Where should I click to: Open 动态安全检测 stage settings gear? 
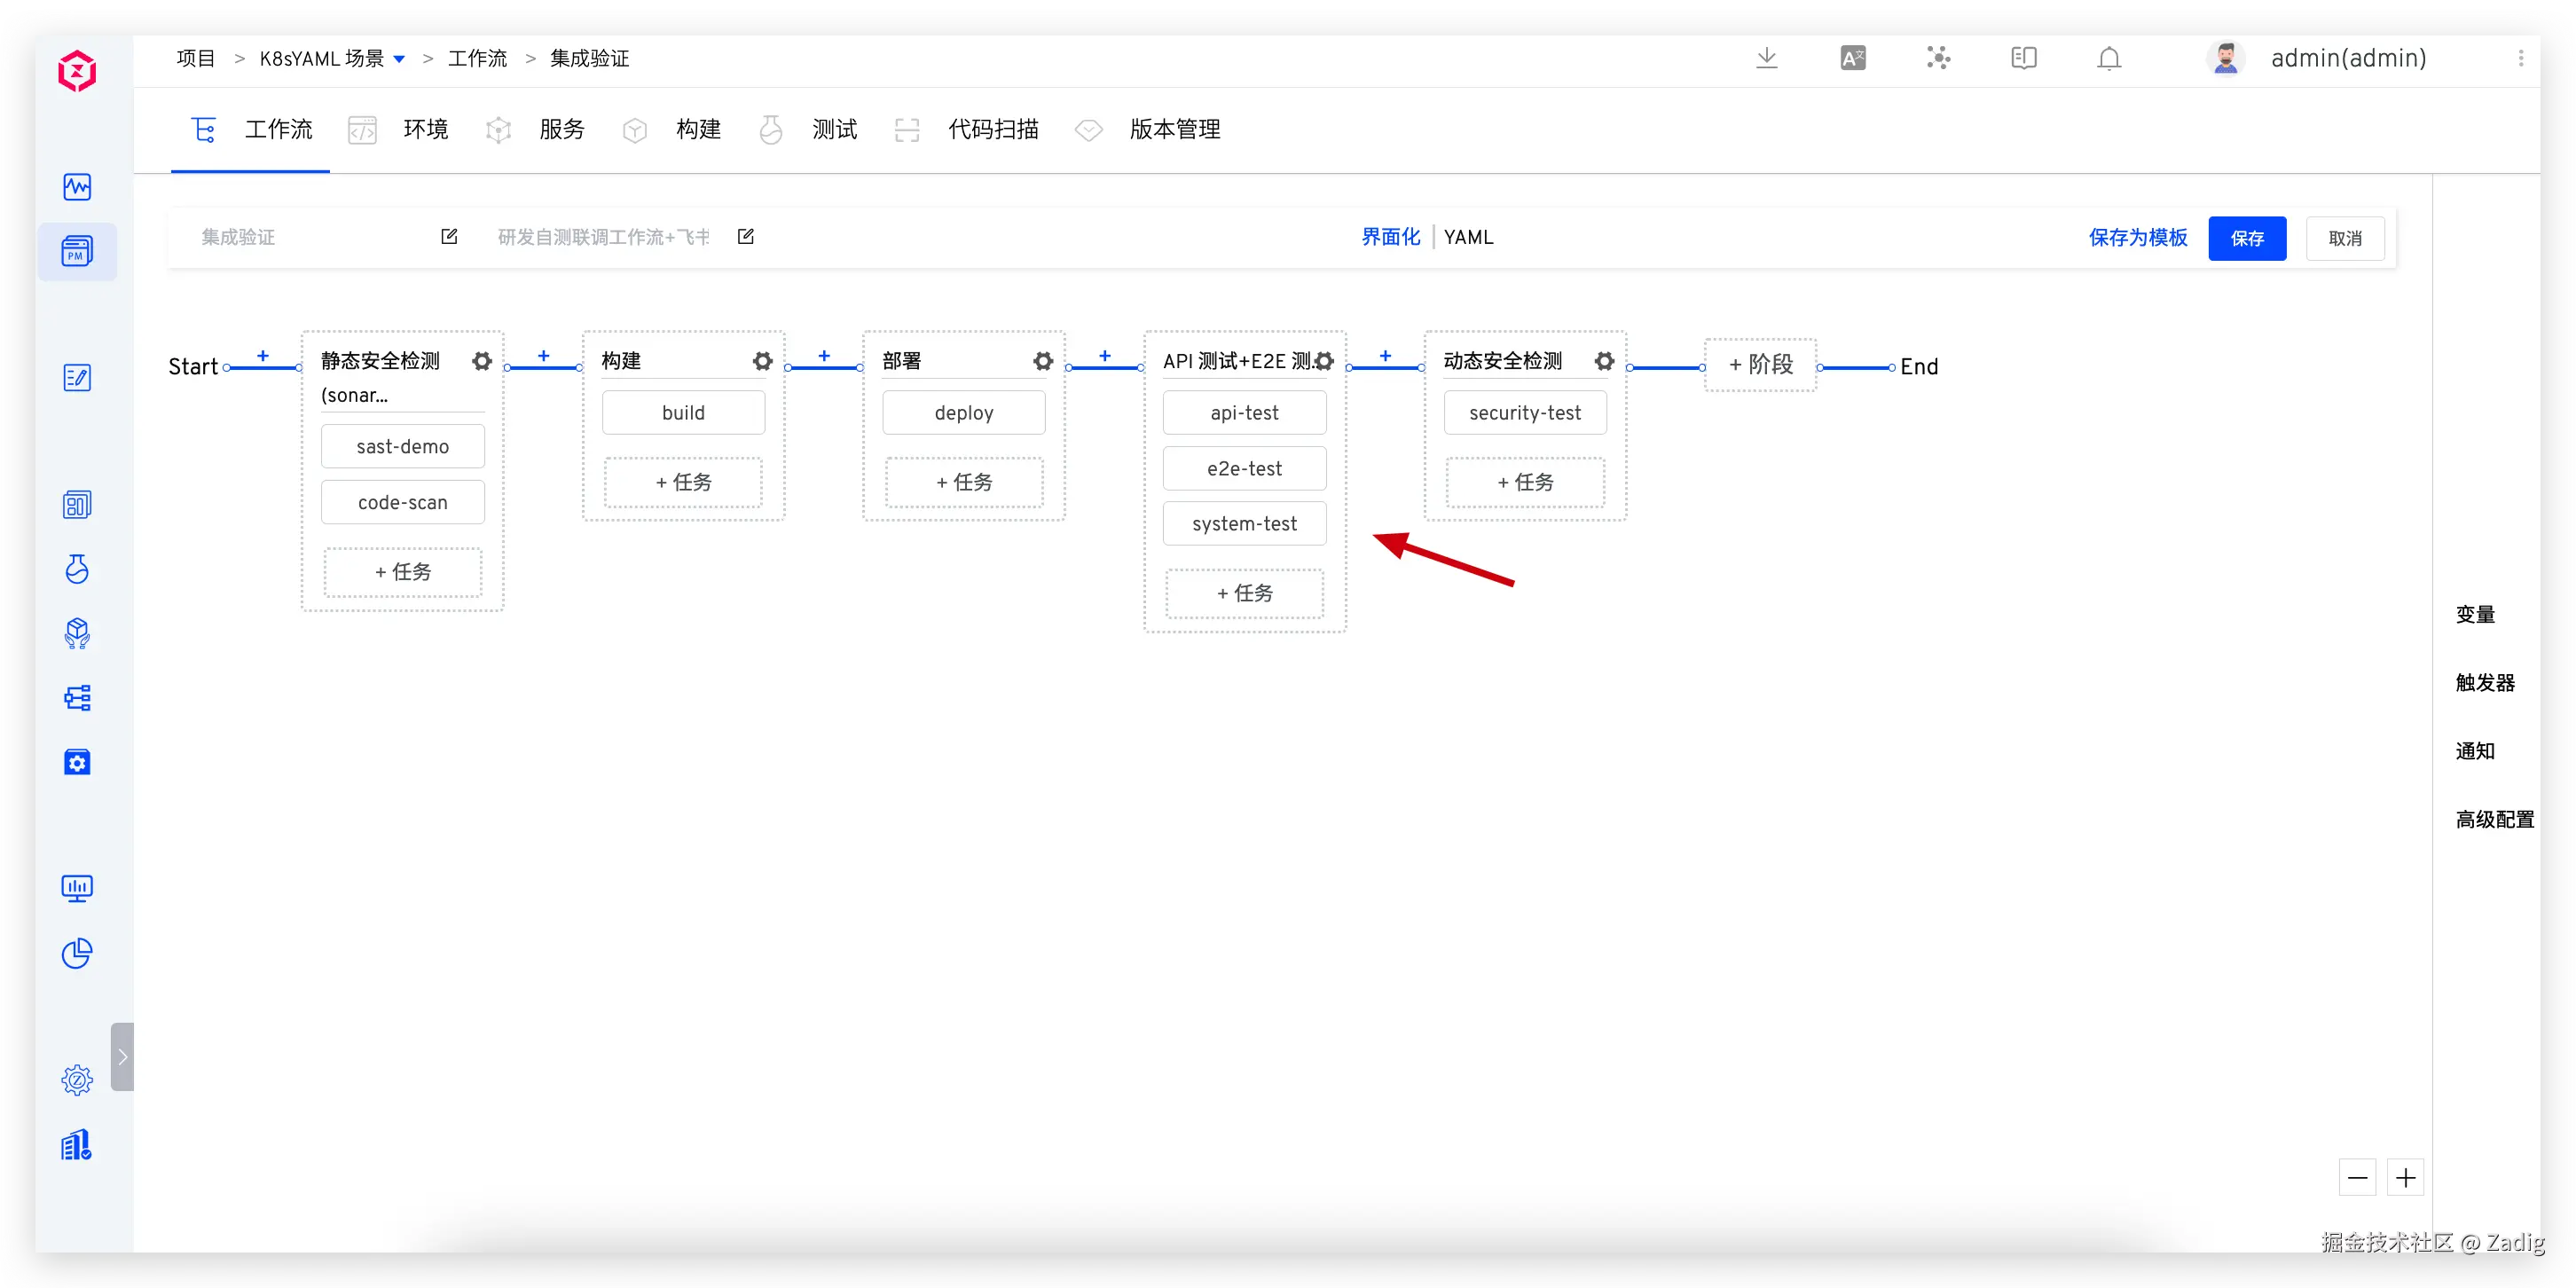point(1604,361)
